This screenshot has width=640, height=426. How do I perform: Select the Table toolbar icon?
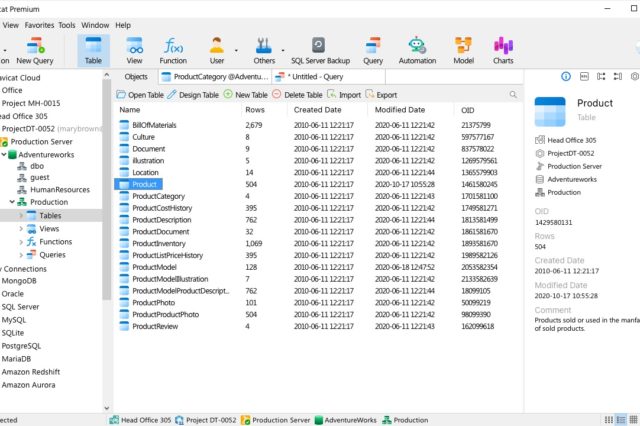tap(93, 51)
